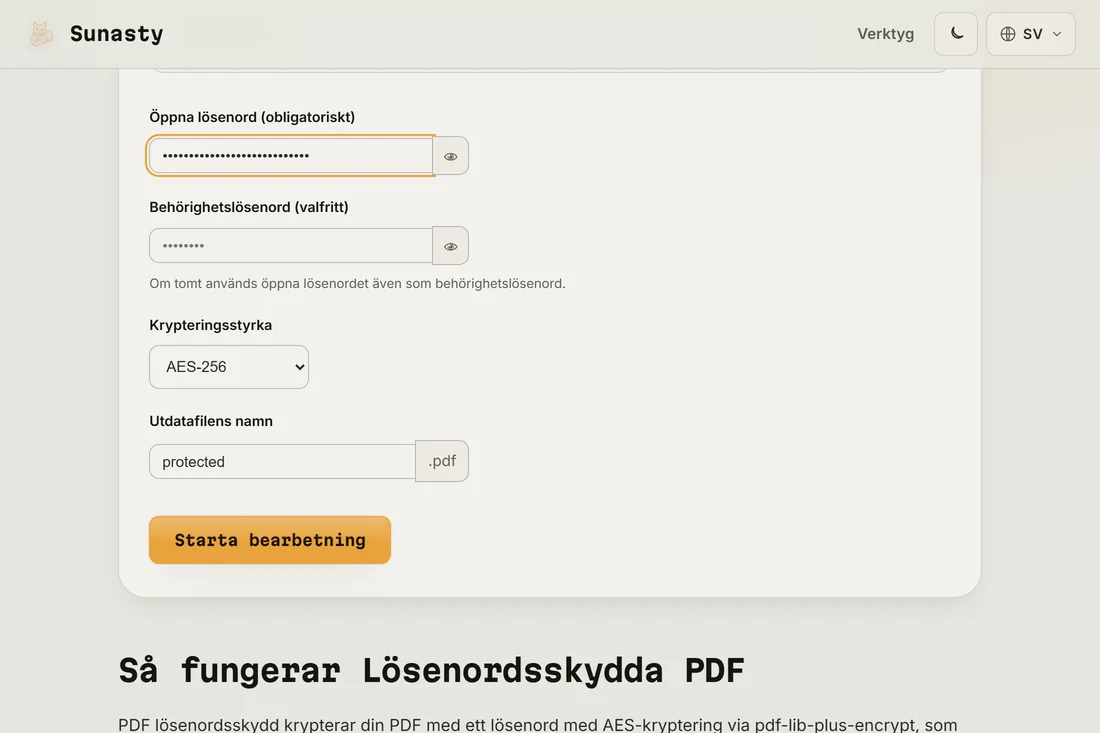The height and width of the screenshot is (733, 1100).
Task: Click the Så fungerar Lösenordsskydda PDF heading
Action: (431, 671)
